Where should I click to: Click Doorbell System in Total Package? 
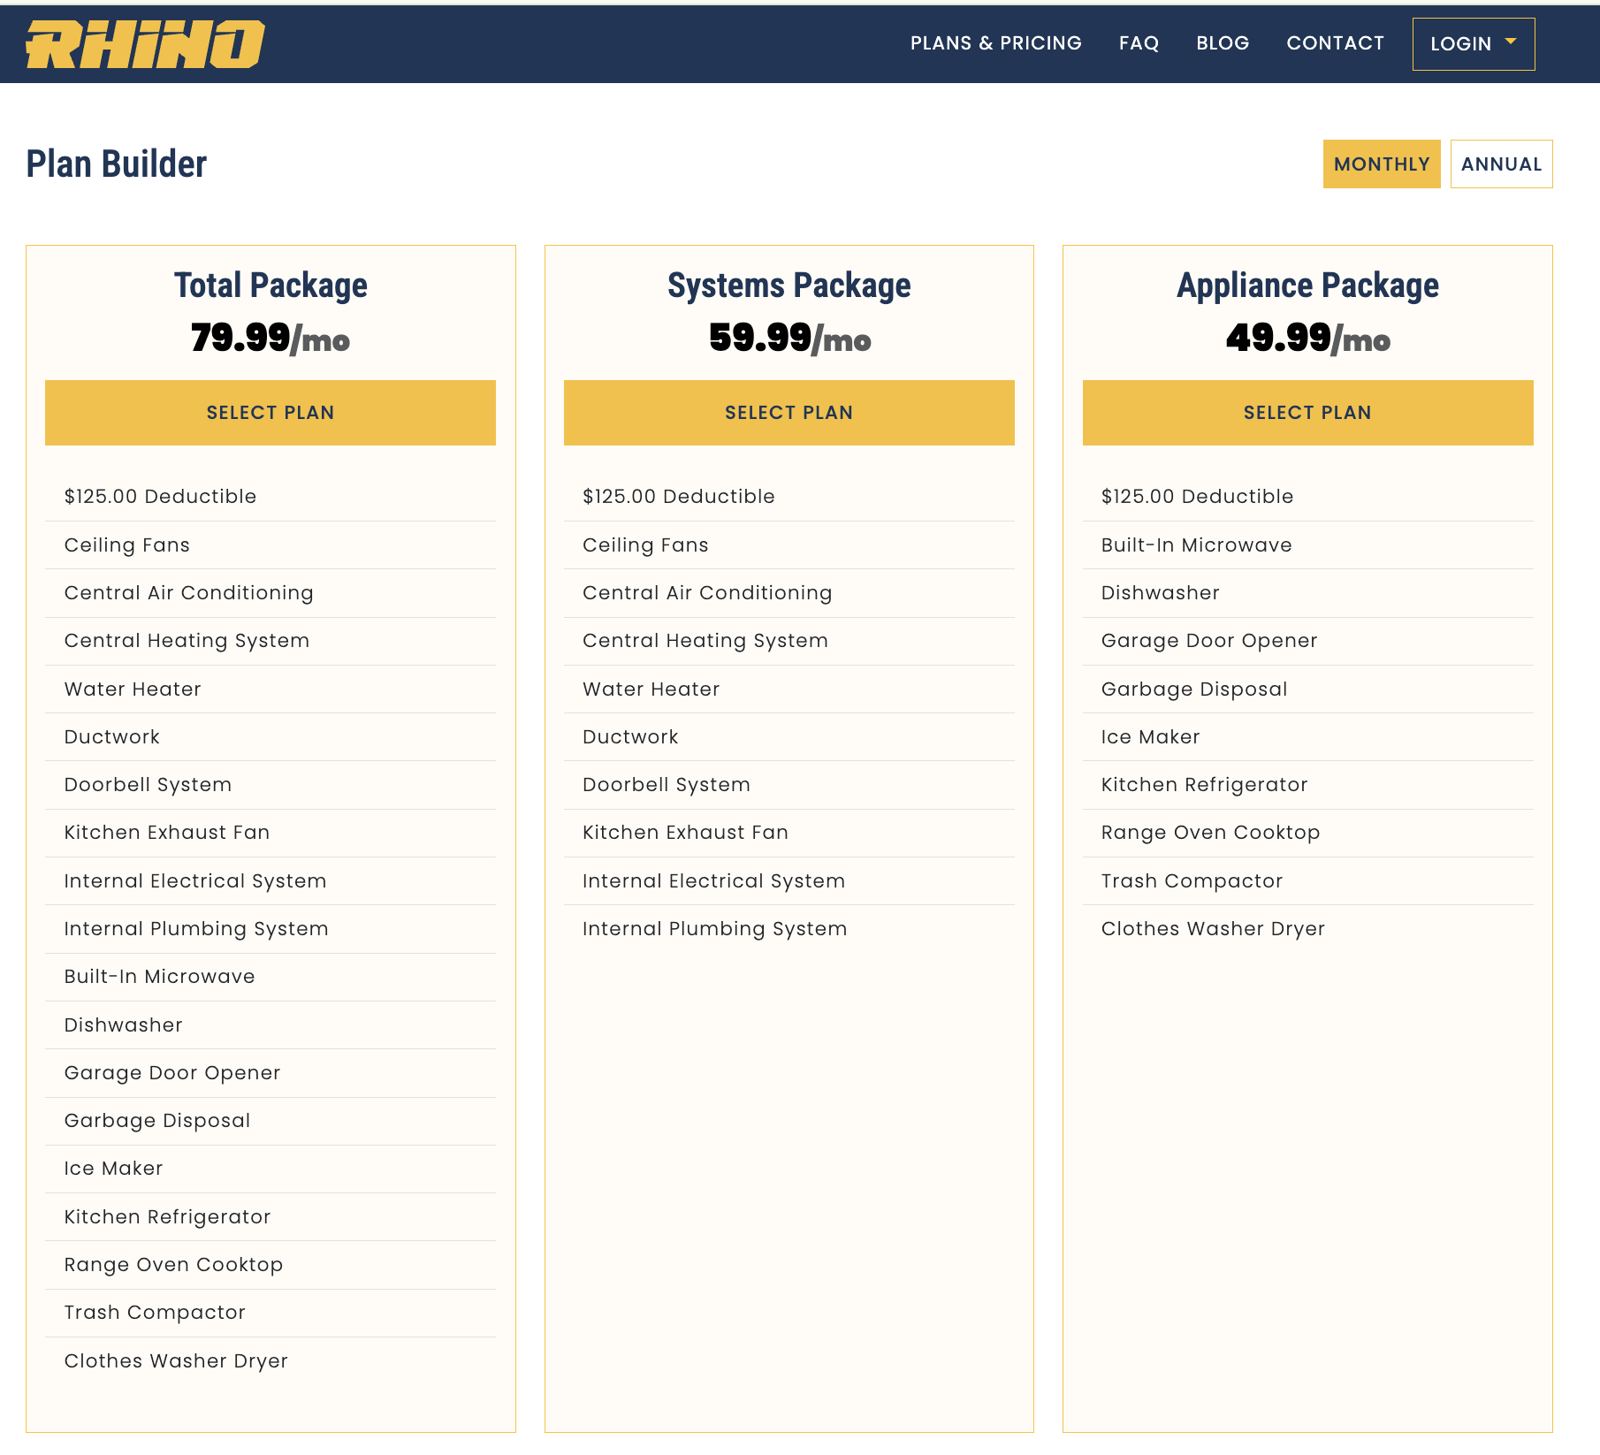(270, 785)
